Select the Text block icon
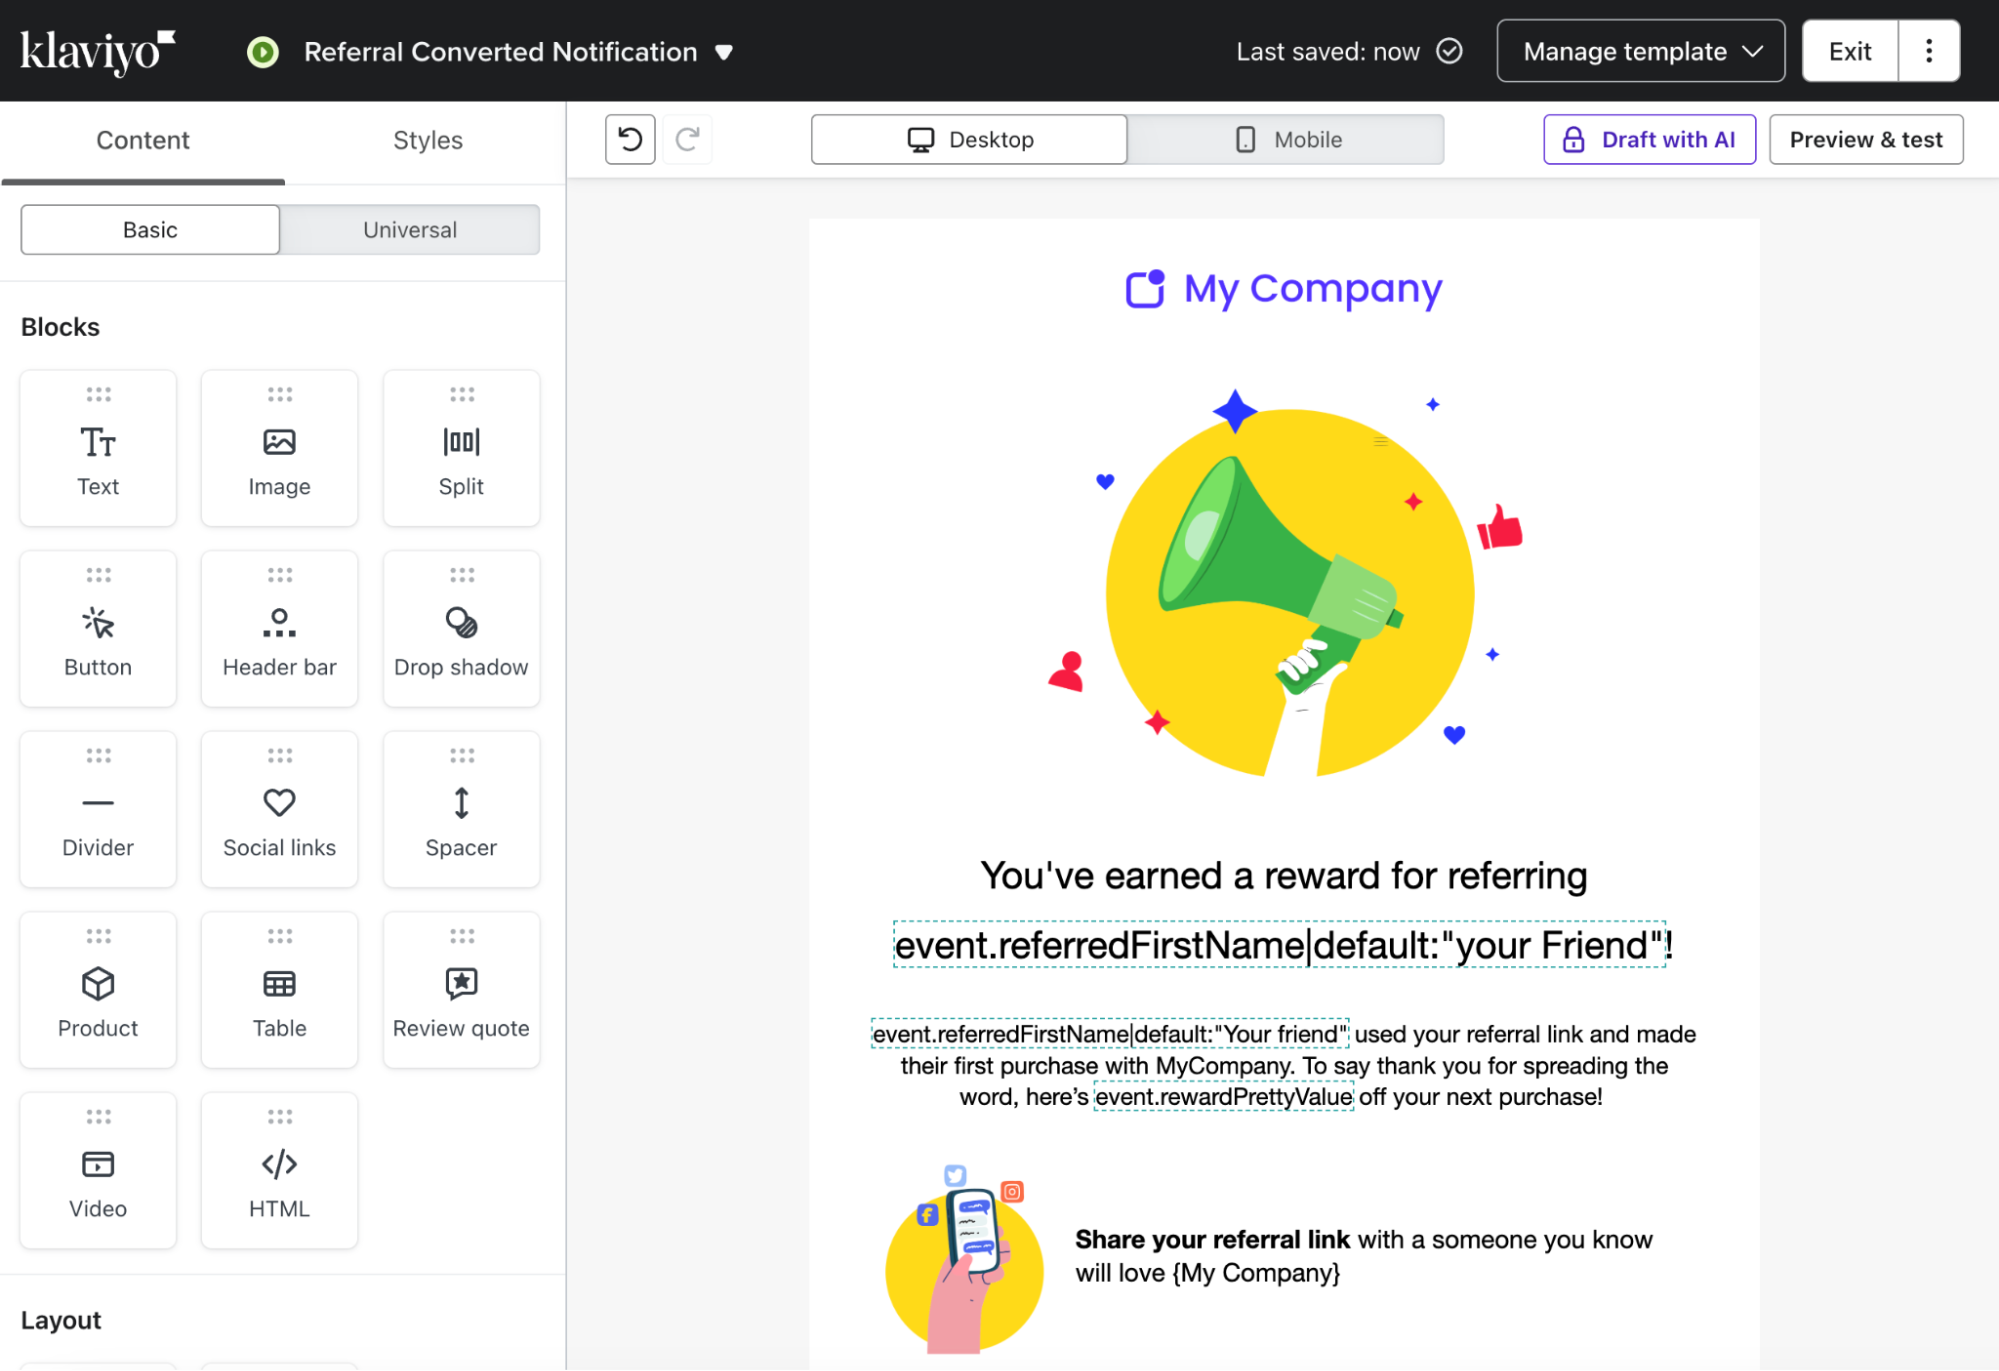This screenshot has width=1999, height=1371. point(98,442)
